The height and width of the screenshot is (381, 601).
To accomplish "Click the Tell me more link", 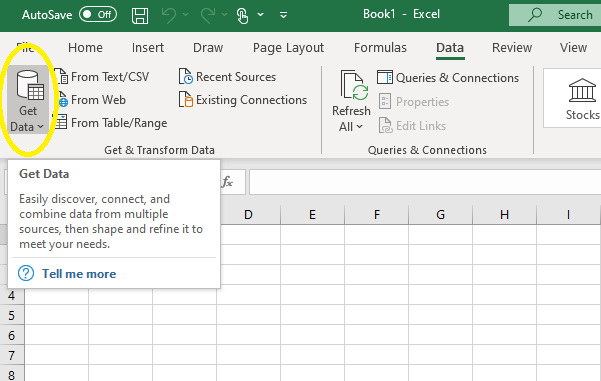I will click(79, 274).
